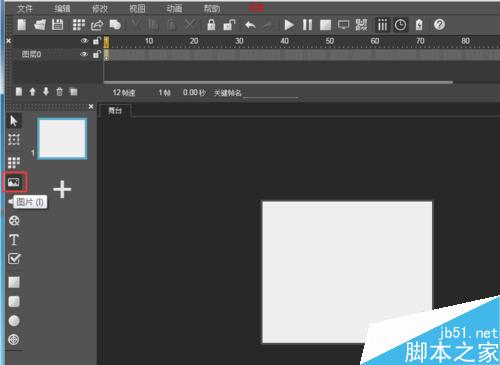This screenshot has width=500, height=365.
Task: Close the page thumbnail panel
Action: click(x=91, y=106)
